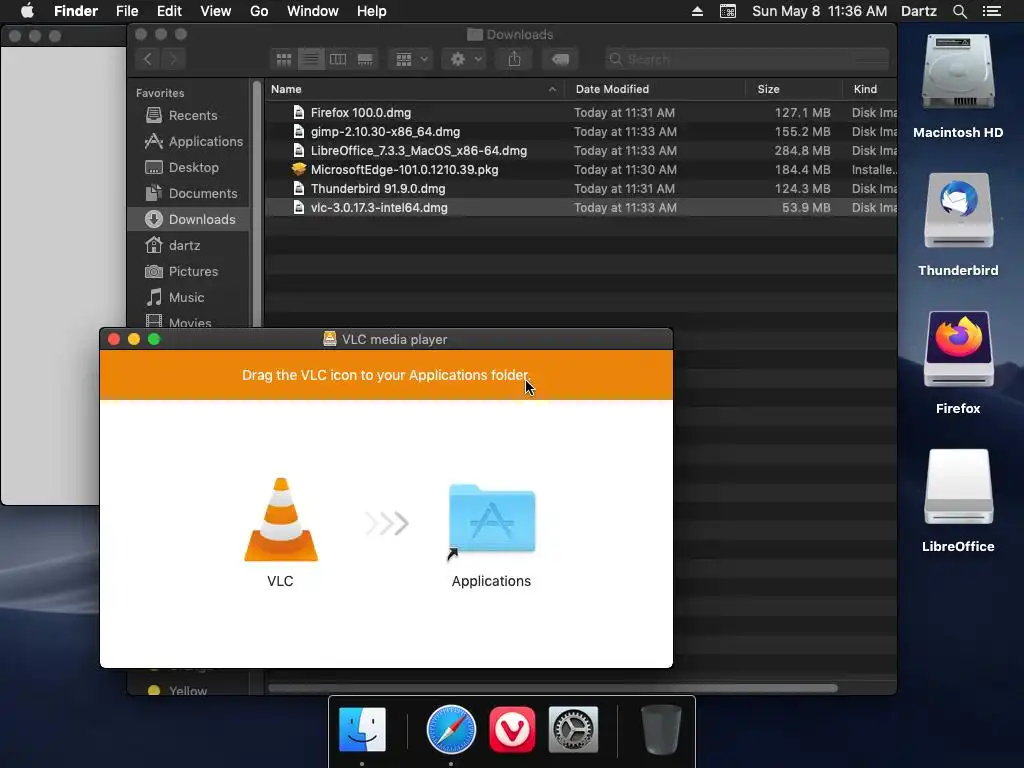
Task: Open Documents in Finder sidebar
Action: pos(188,194)
